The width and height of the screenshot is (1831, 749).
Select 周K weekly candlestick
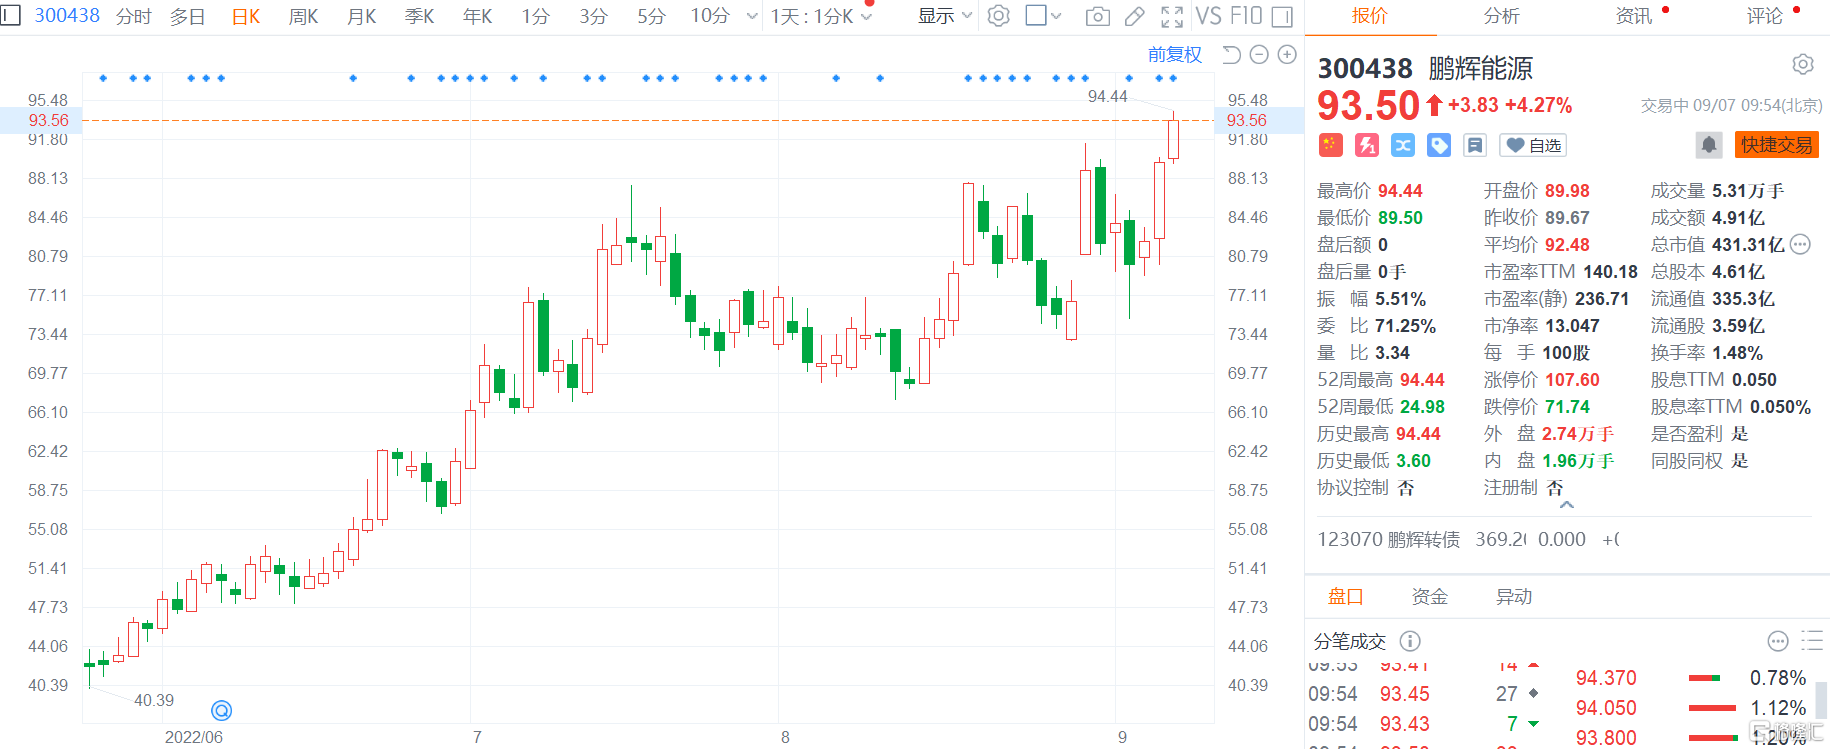click(303, 16)
